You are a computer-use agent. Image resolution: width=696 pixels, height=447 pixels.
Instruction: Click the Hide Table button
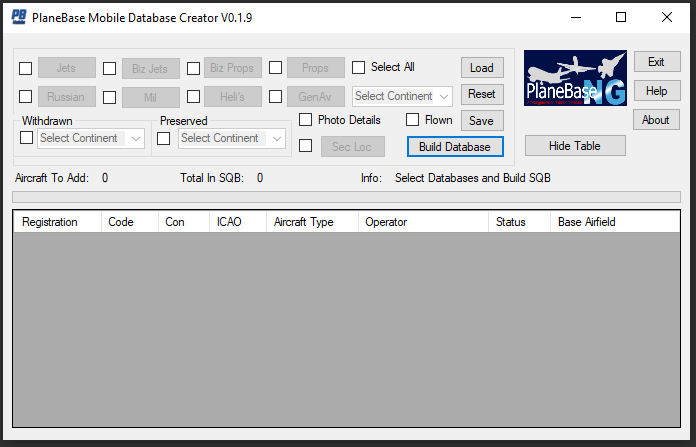575,146
